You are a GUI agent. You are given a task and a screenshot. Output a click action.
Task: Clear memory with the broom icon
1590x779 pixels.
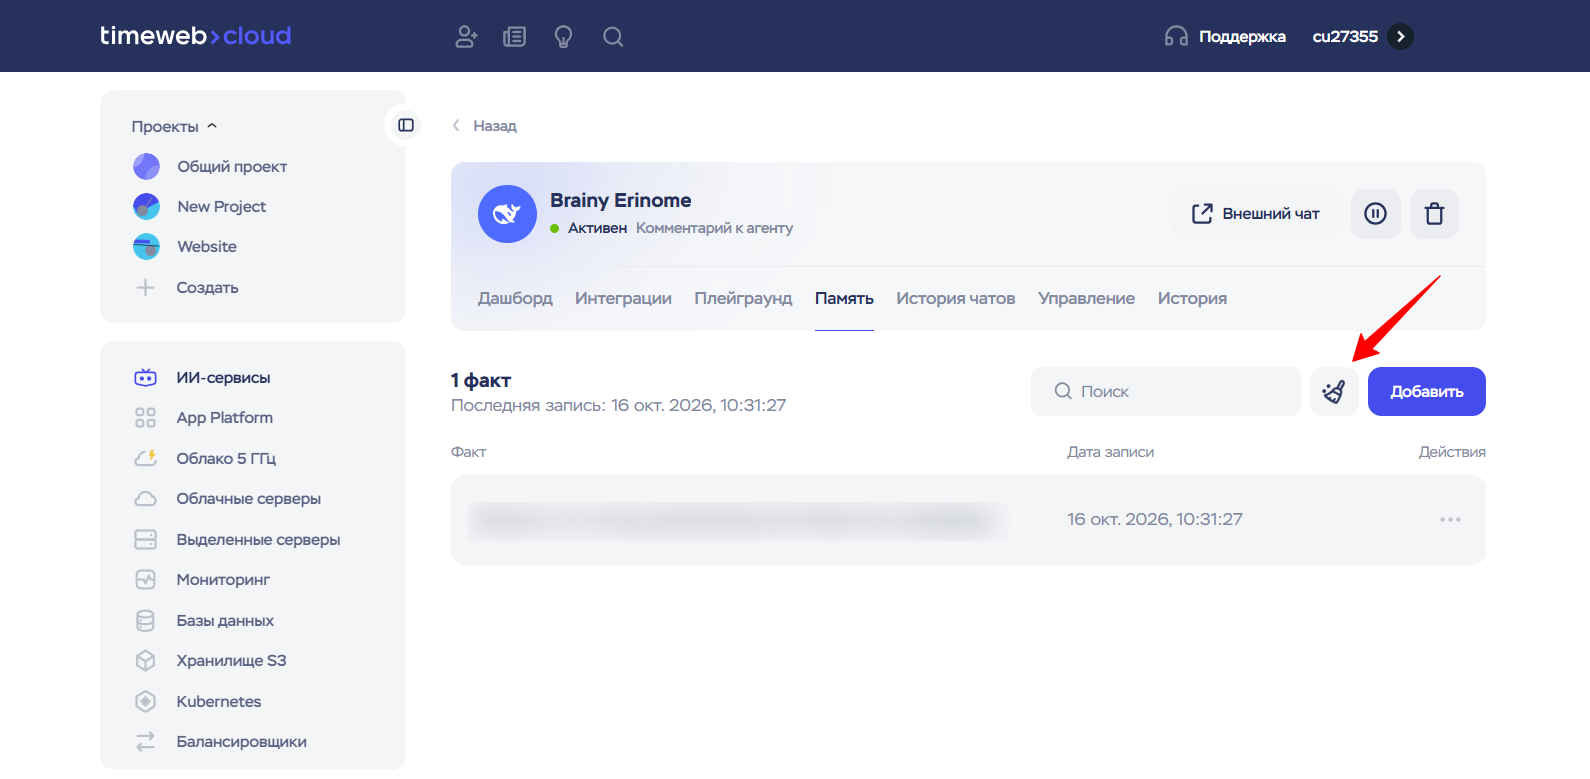[x=1334, y=392]
